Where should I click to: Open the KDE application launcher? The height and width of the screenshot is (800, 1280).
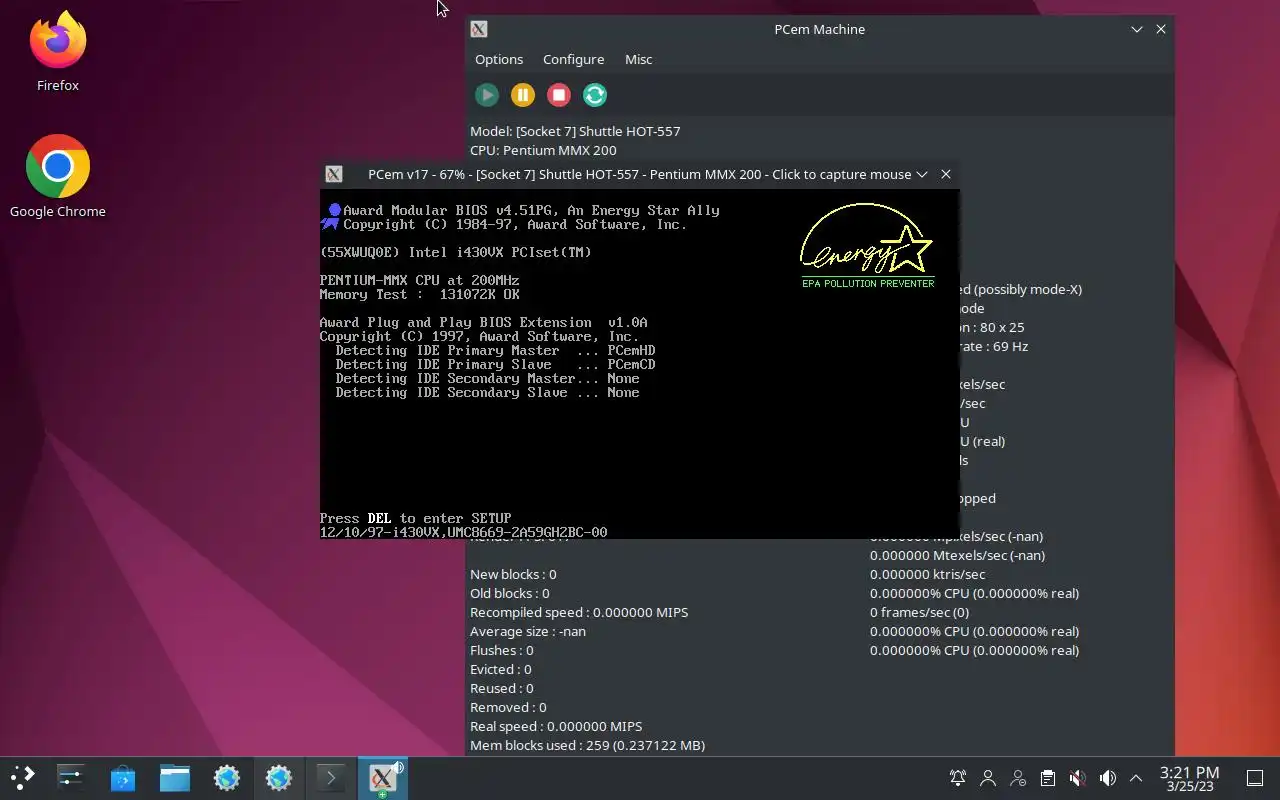coord(22,777)
